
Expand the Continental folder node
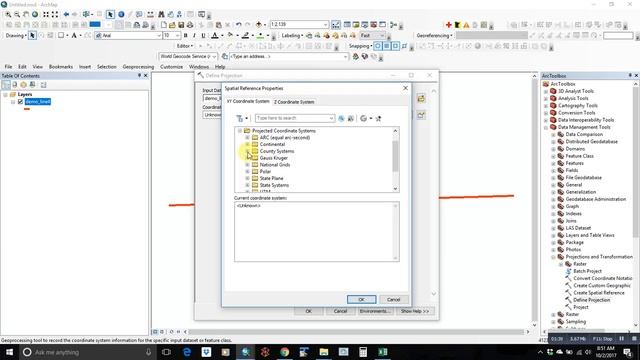coord(247,144)
